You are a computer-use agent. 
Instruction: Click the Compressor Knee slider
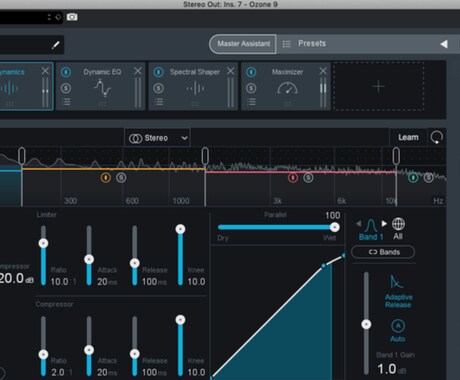click(180, 346)
